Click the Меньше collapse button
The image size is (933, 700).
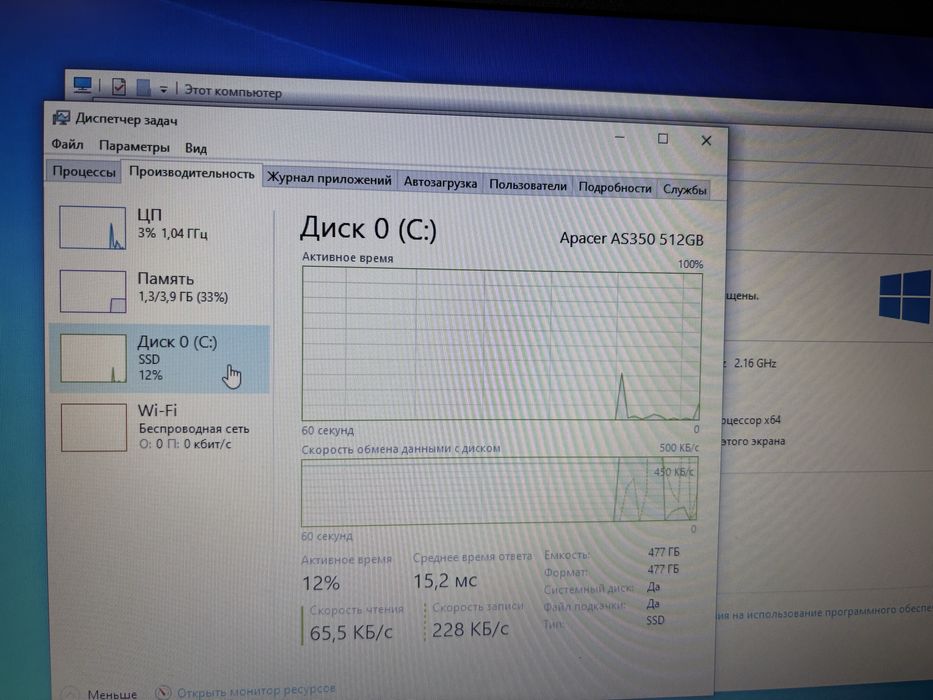(x=112, y=694)
